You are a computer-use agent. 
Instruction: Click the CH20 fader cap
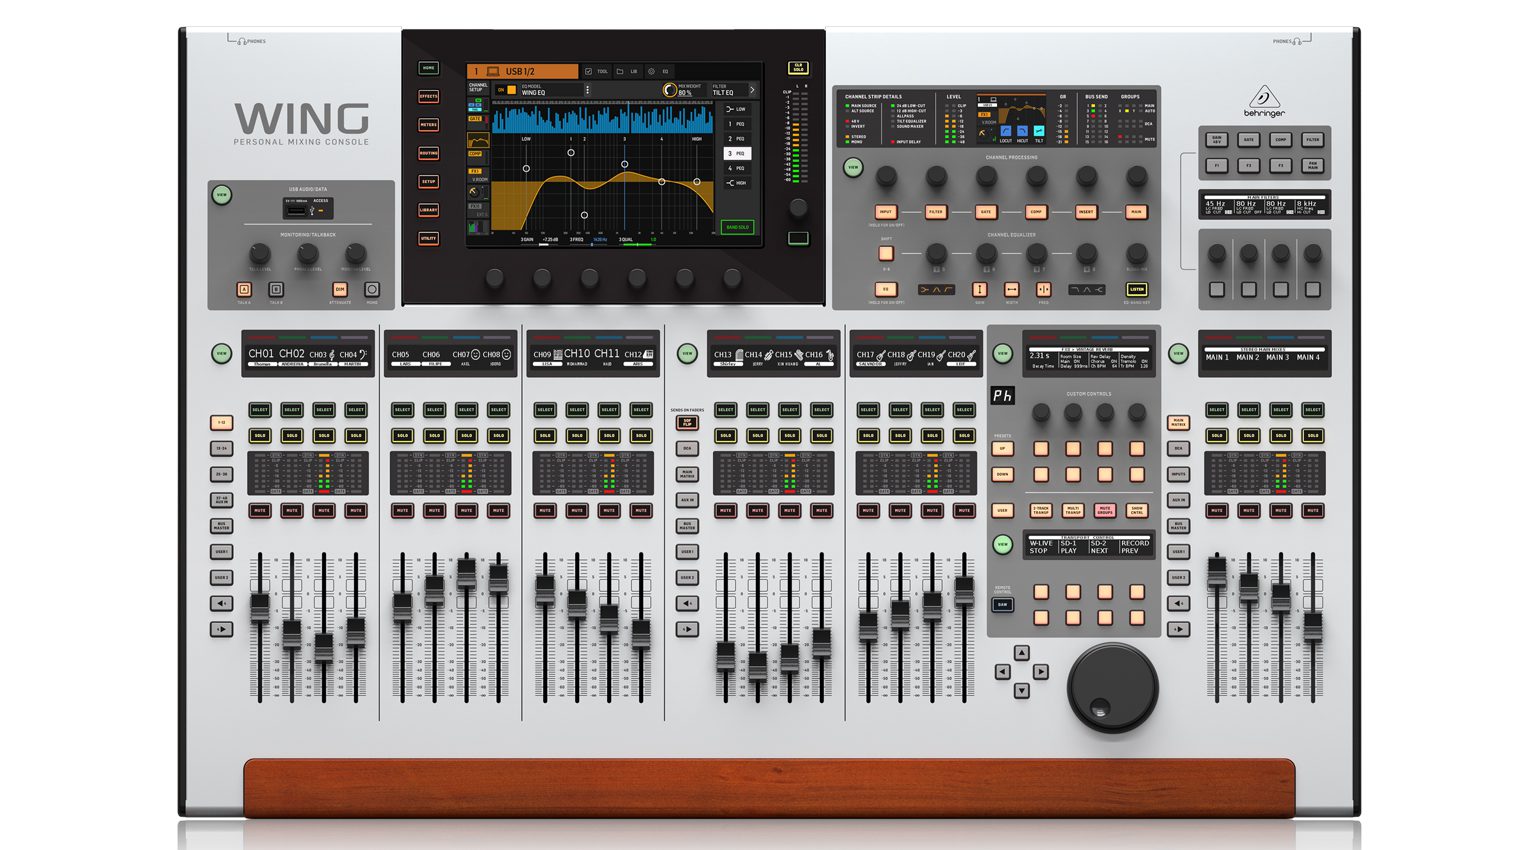point(964,590)
